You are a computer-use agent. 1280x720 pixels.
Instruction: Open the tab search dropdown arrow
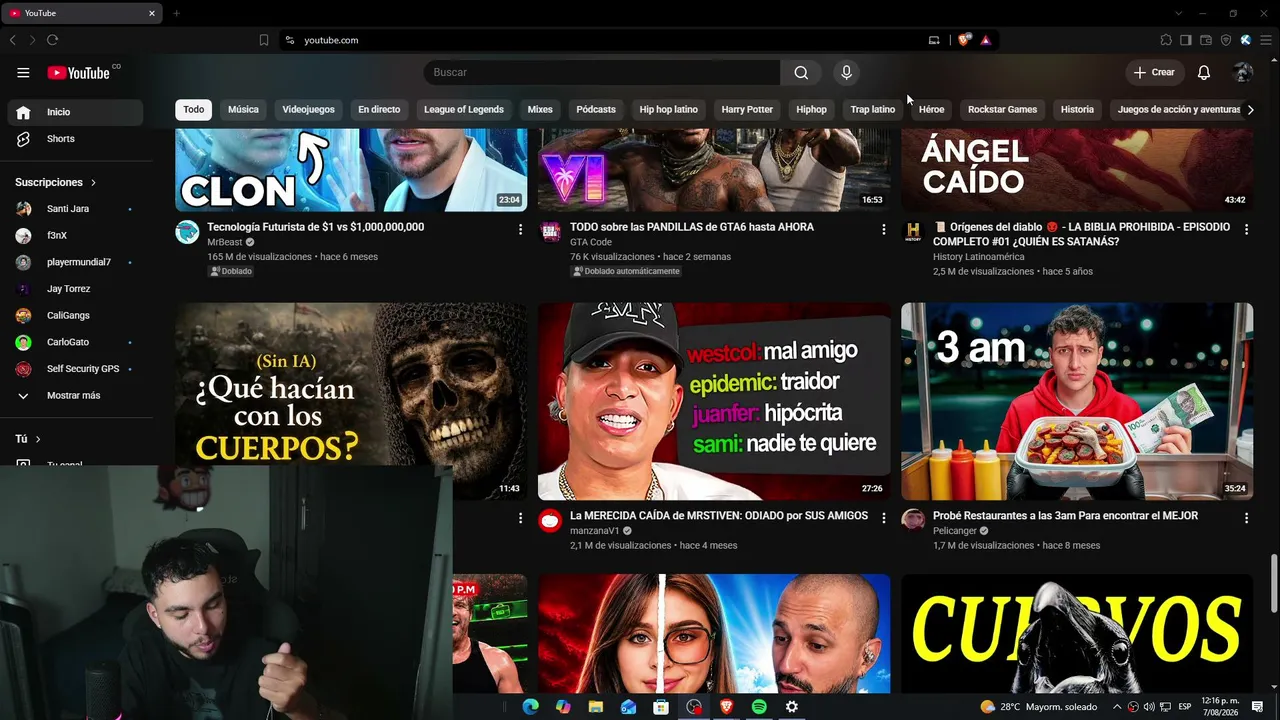(1178, 13)
